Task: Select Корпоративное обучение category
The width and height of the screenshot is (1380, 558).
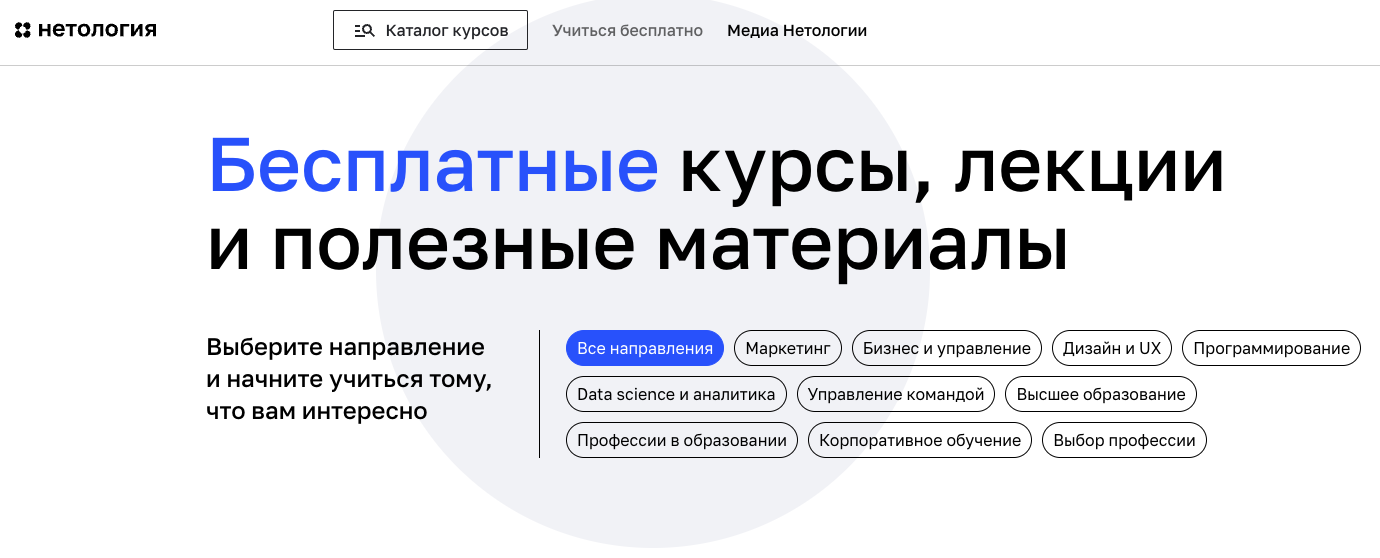Action: [920, 440]
